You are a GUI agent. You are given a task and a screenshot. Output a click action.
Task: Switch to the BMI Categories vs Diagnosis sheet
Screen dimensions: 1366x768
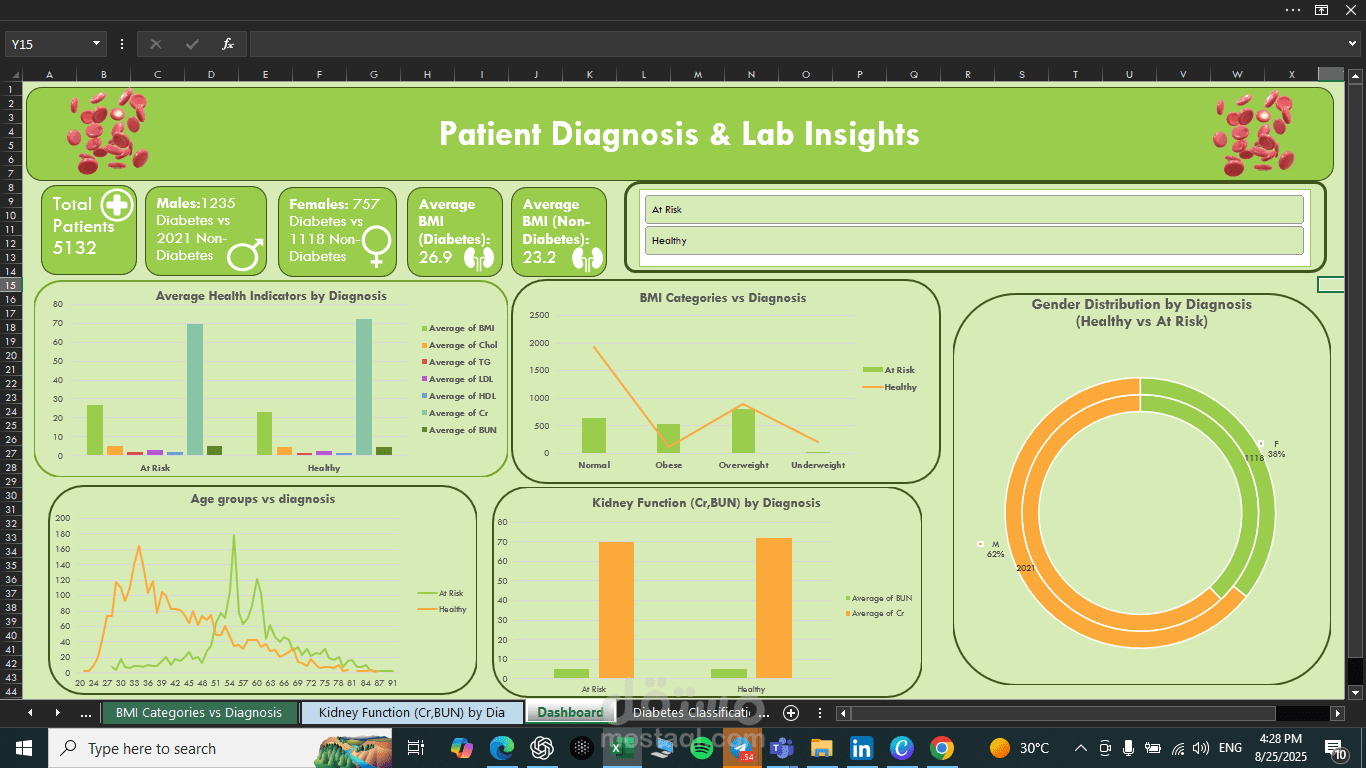pos(200,712)
